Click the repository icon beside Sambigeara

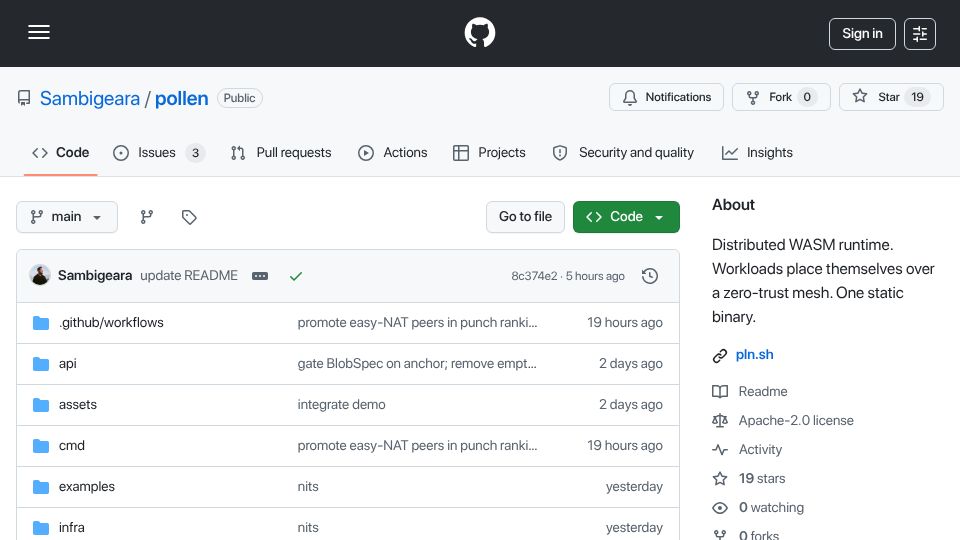tap(24, 98)
